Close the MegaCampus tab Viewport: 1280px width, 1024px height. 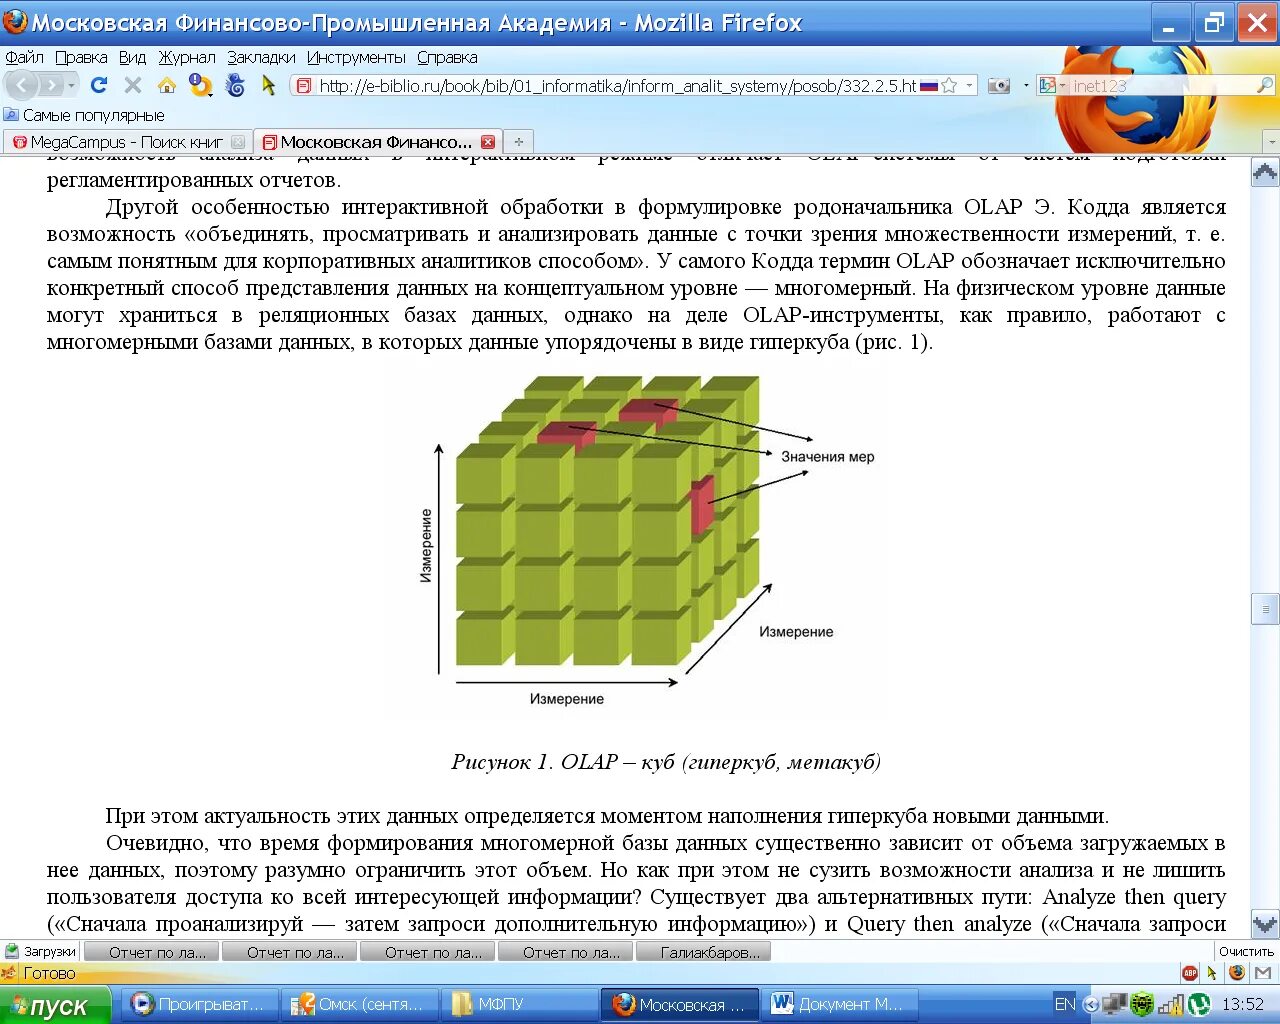pos(238,142)
